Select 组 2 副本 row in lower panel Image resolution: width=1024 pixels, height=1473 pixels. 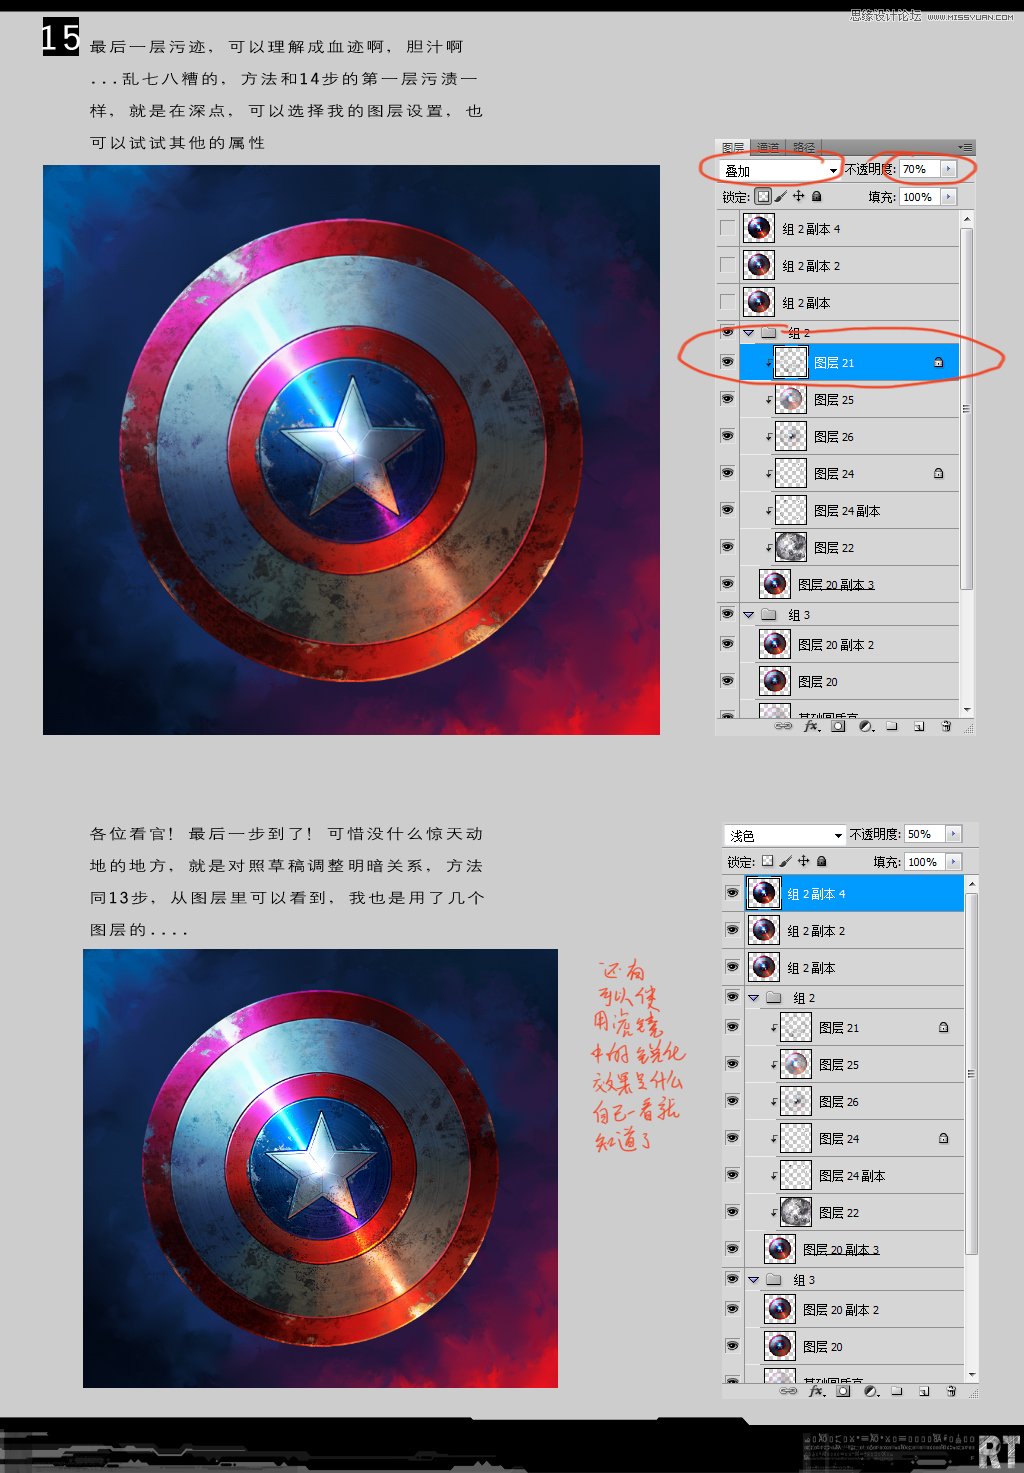854,967
